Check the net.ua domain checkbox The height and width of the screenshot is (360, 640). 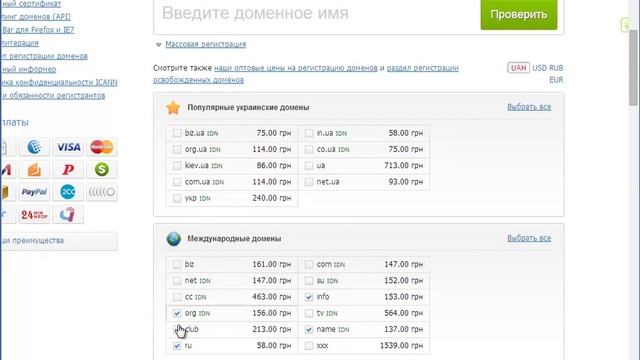[x=309, y=182]
